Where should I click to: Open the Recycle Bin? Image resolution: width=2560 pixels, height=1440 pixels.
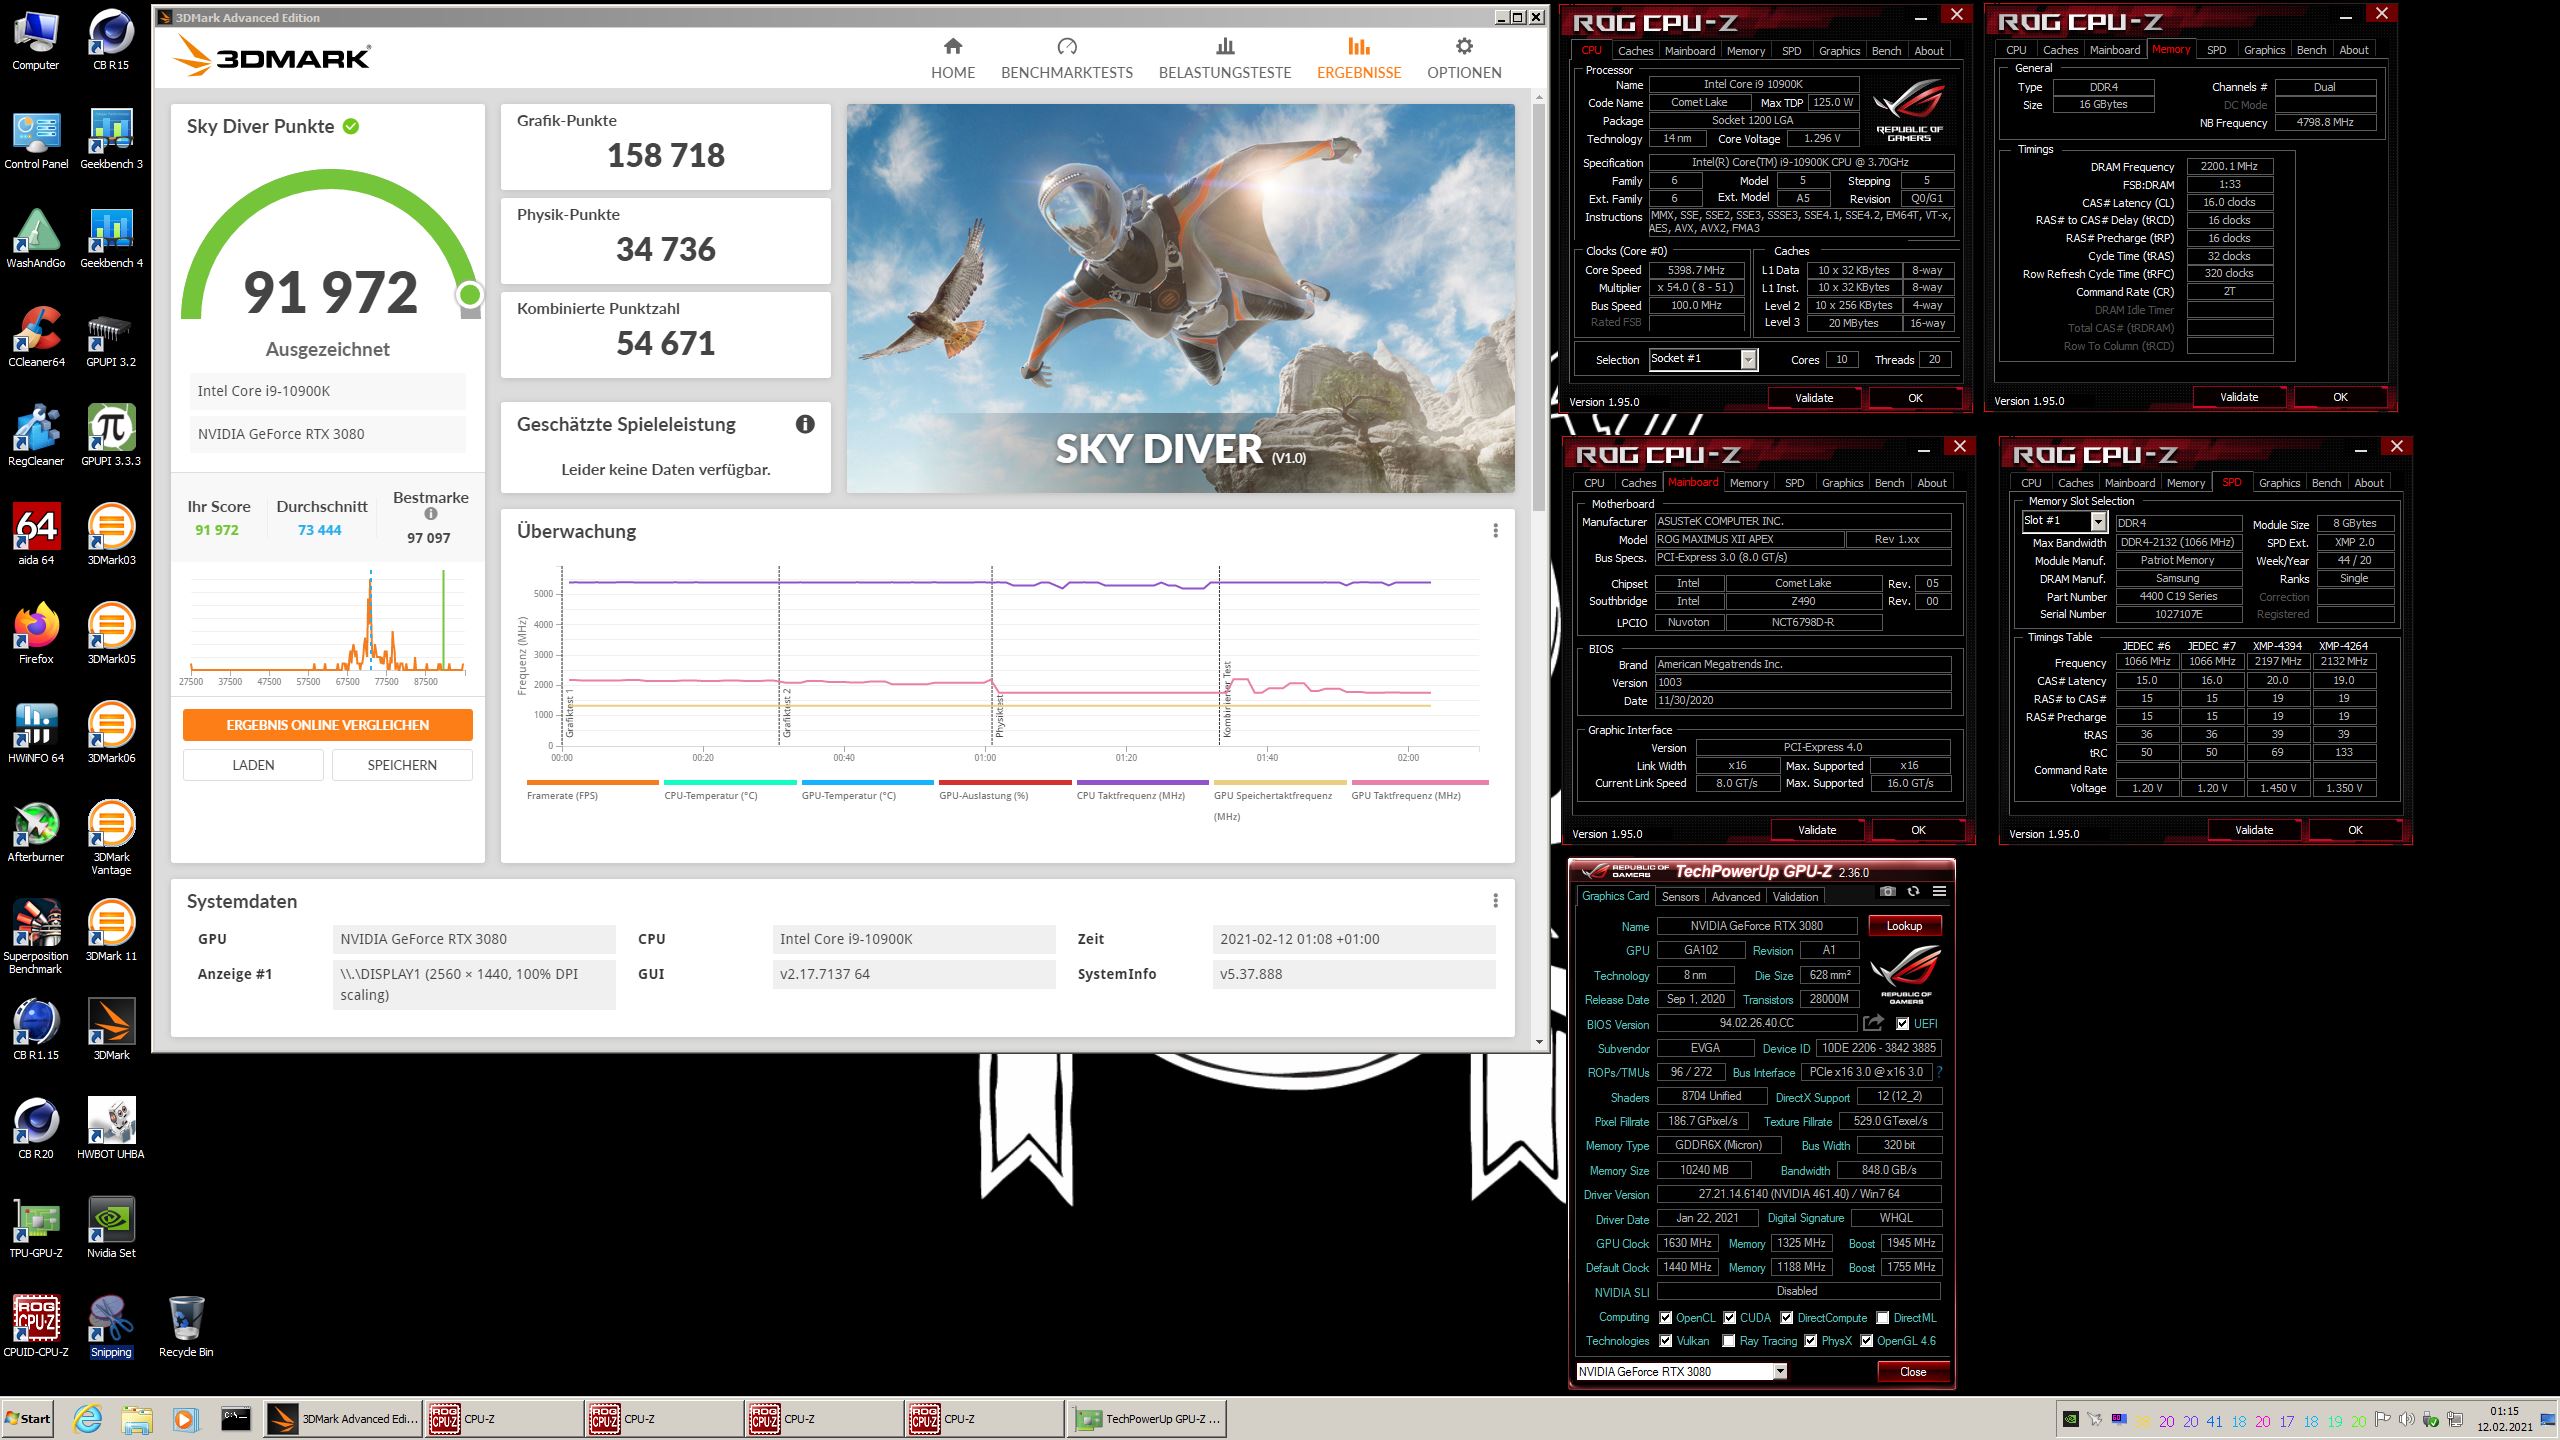pyautogui.click(x=186, y=1327)
